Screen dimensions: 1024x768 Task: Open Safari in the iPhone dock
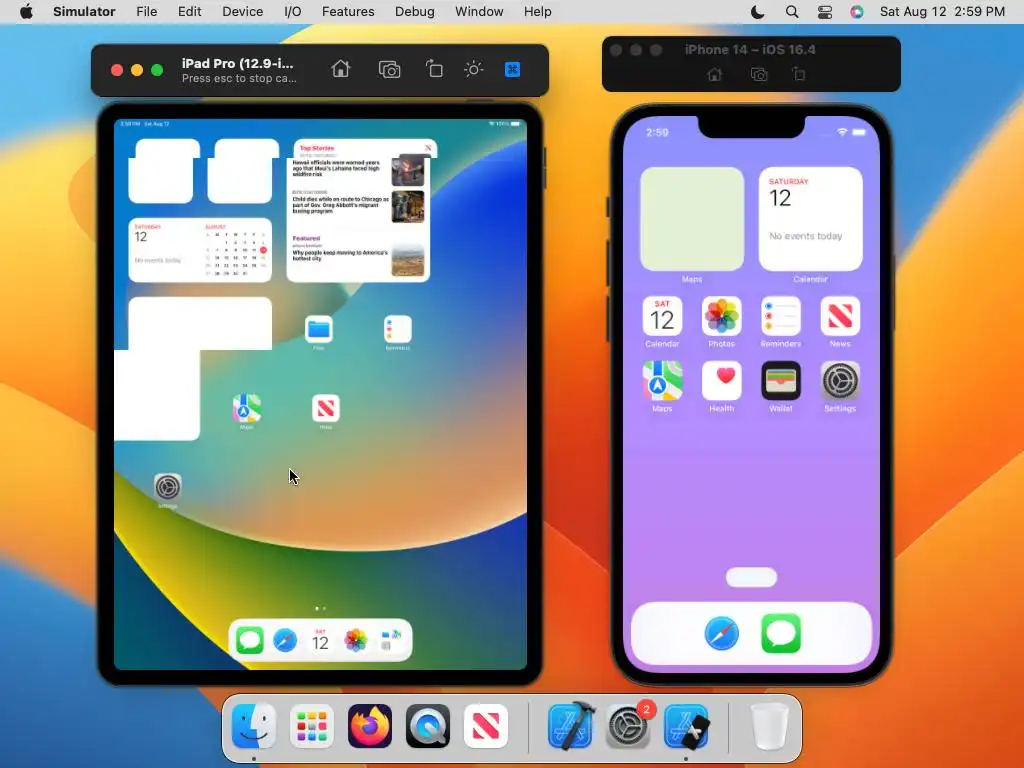[722, 633]
